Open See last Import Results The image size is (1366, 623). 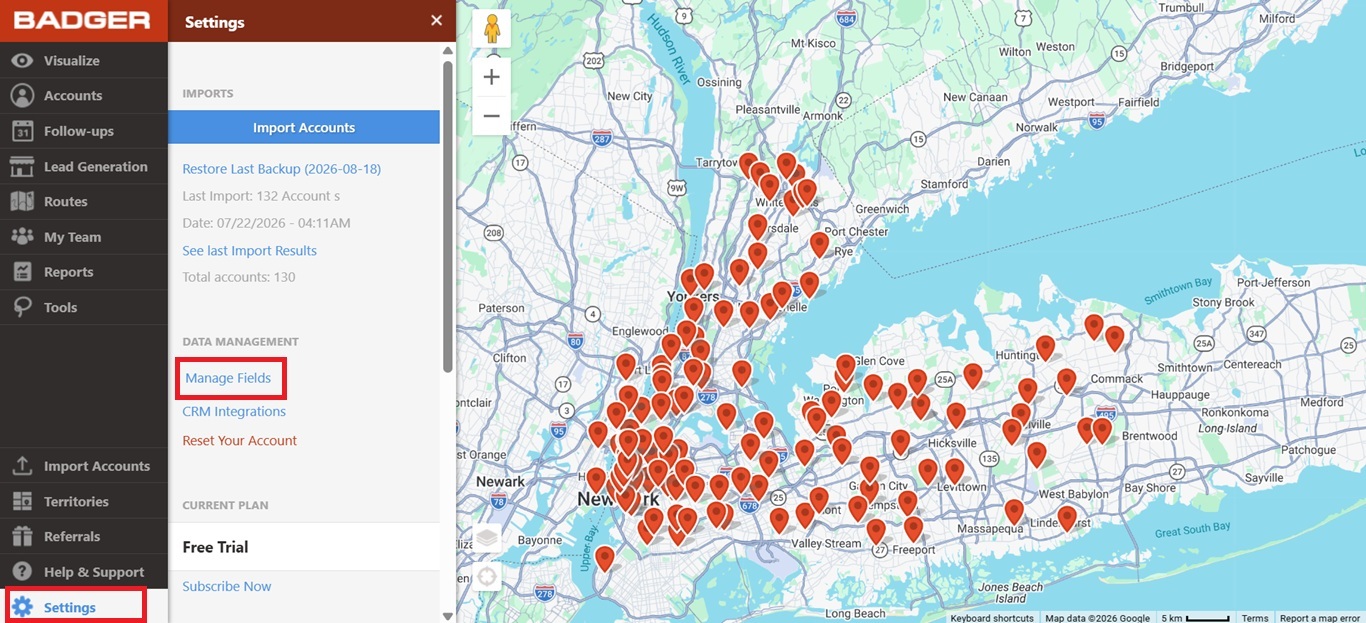point(249,250)
